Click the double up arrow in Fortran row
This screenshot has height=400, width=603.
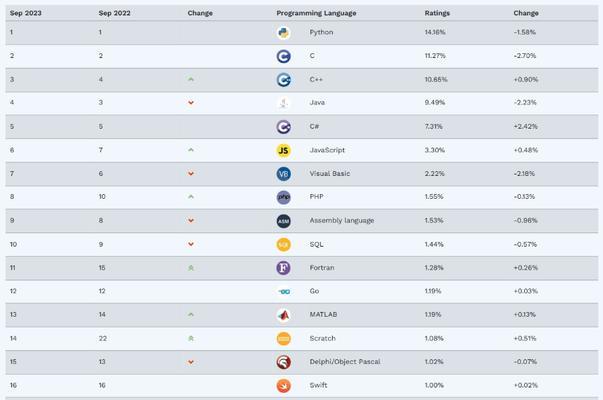pos(191,268)
